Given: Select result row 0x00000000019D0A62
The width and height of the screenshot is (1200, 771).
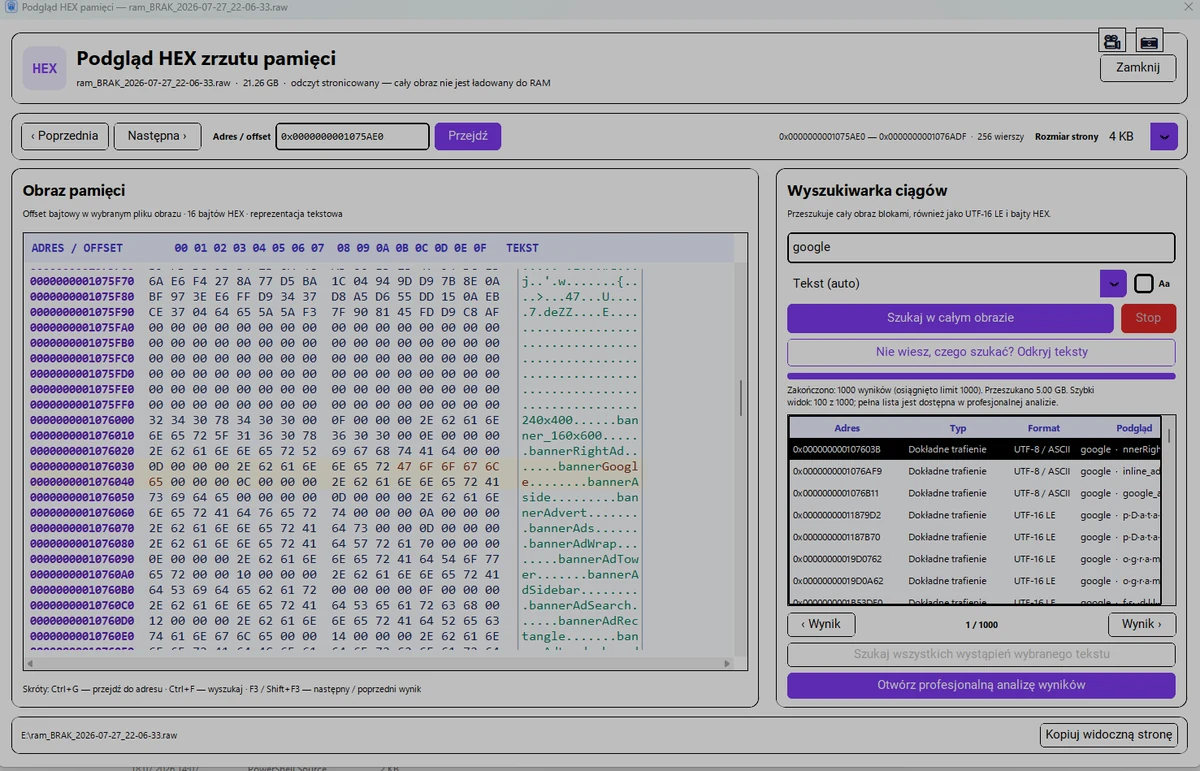Looking at the screenshot, I should [975, 581].
